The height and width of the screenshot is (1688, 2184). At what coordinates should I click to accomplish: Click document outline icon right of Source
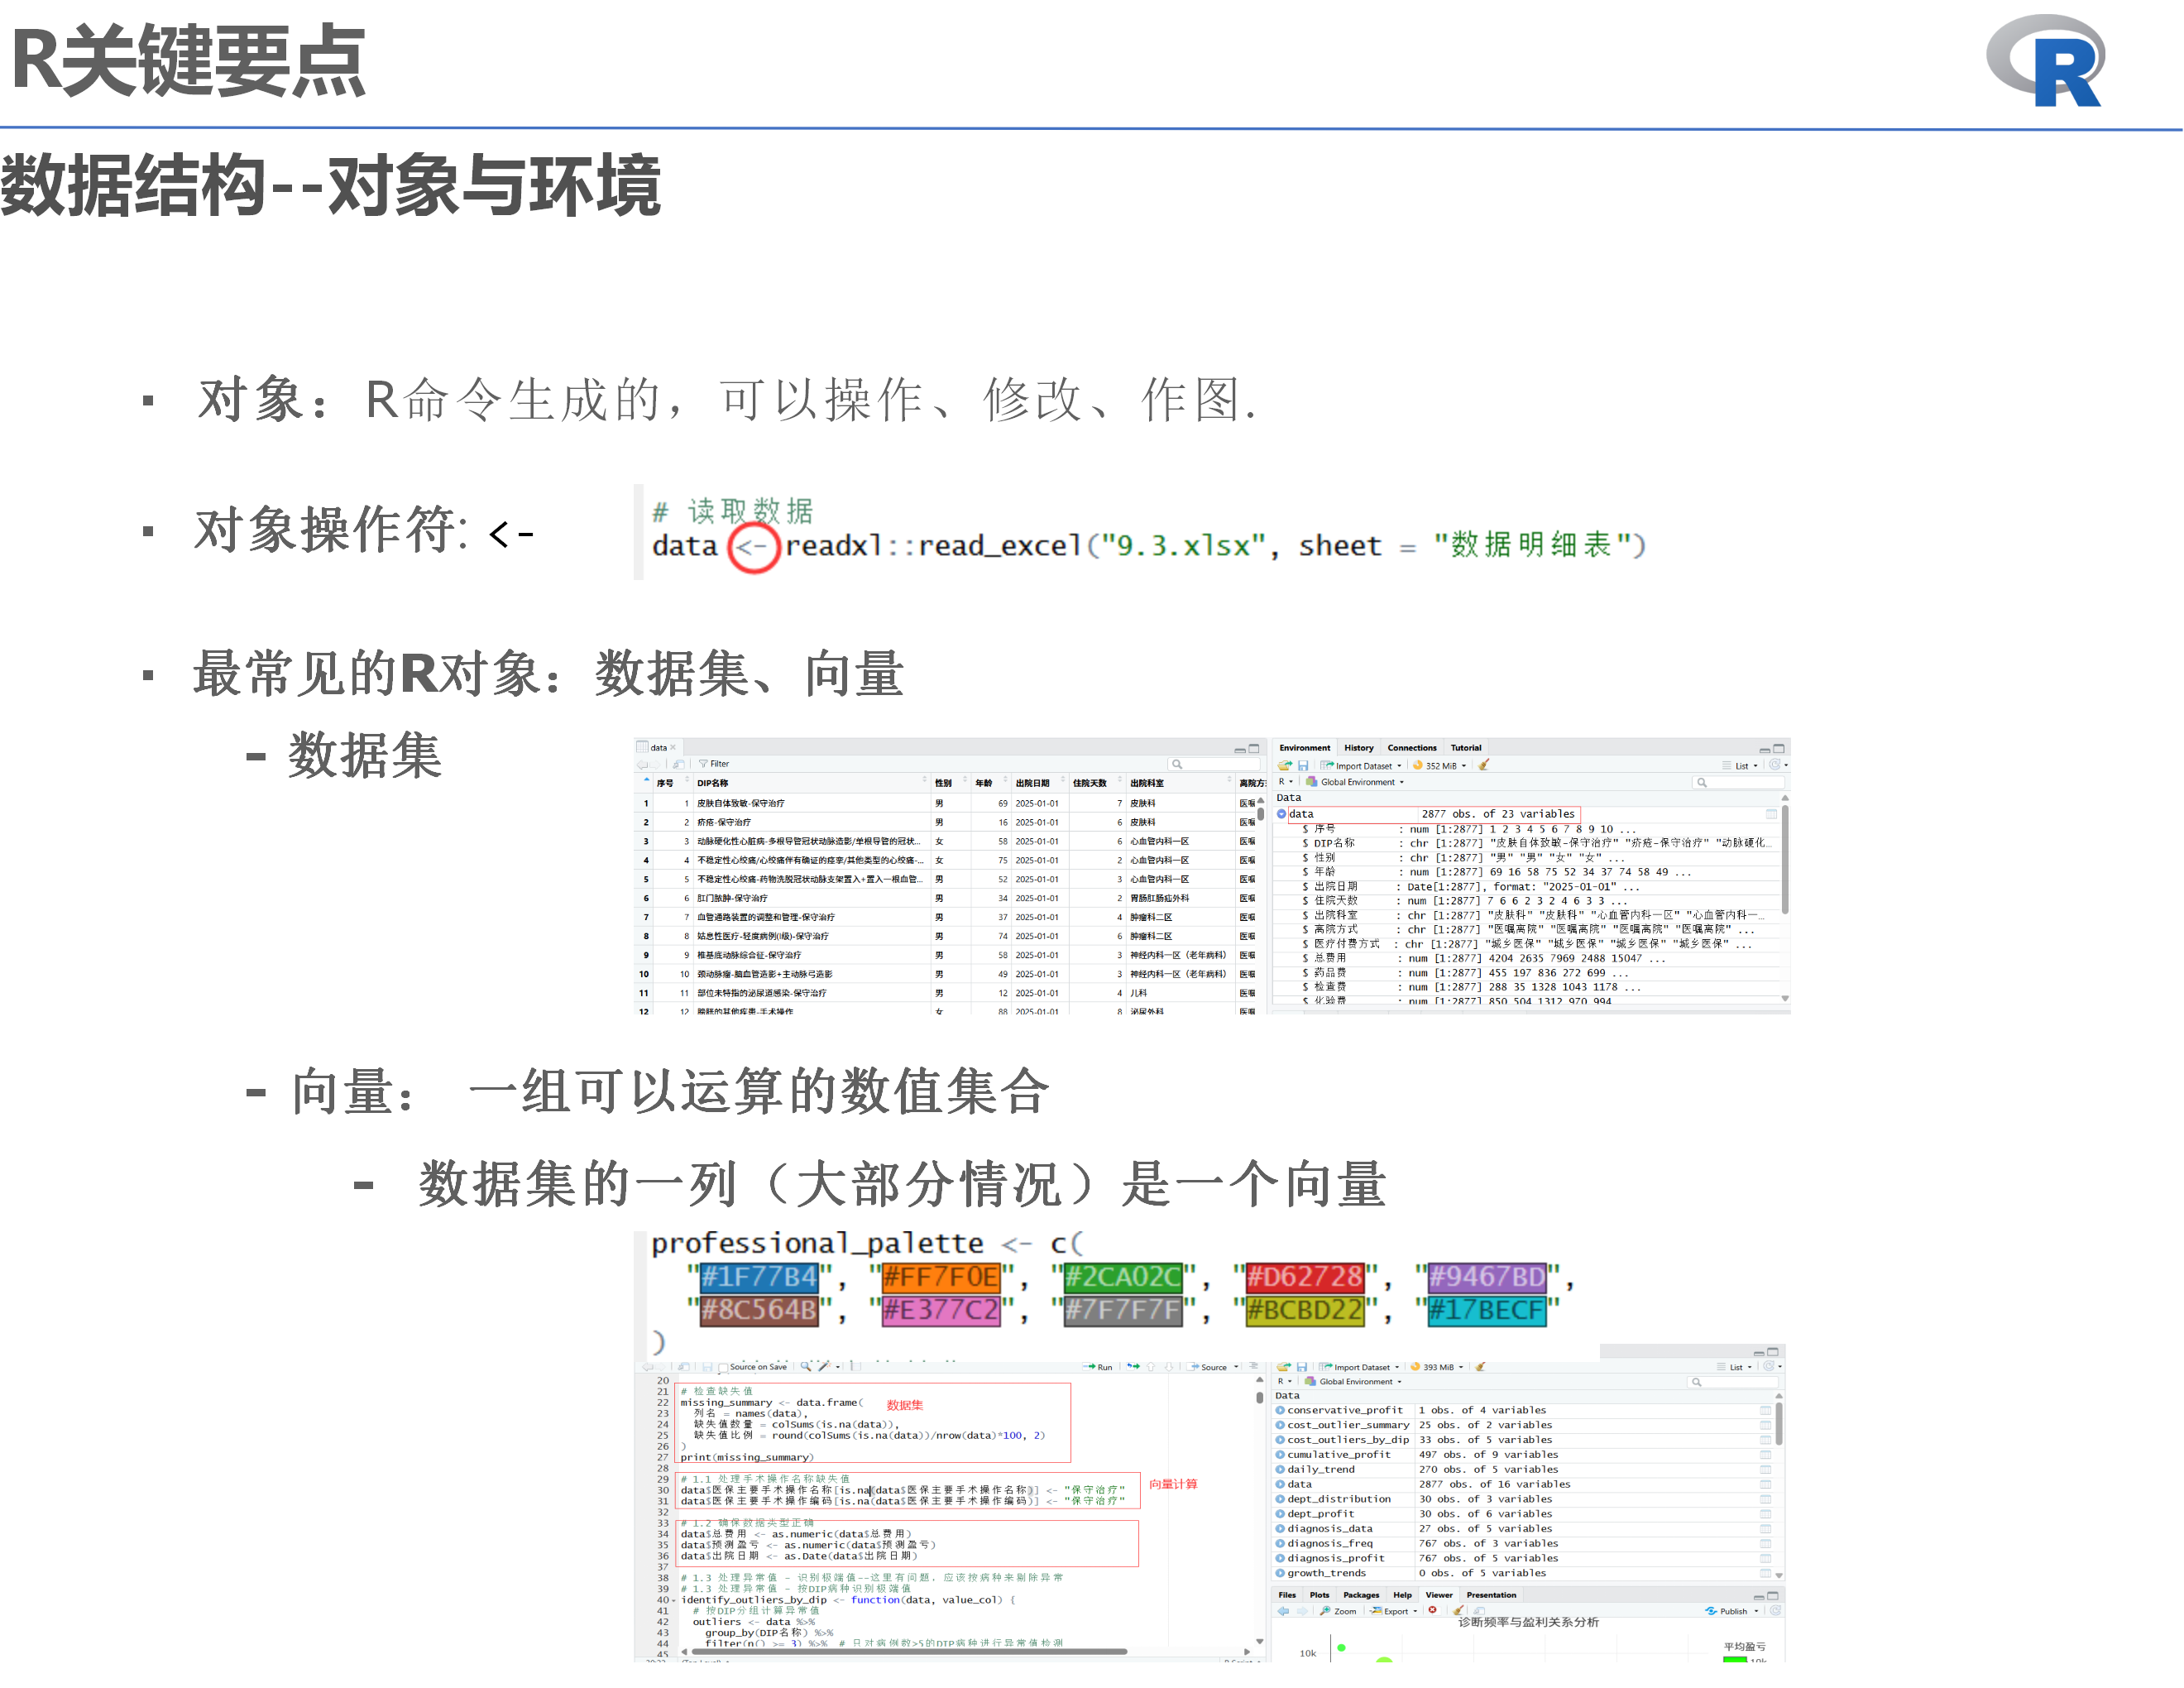pyautogui.click(x=1254, y=1366)
